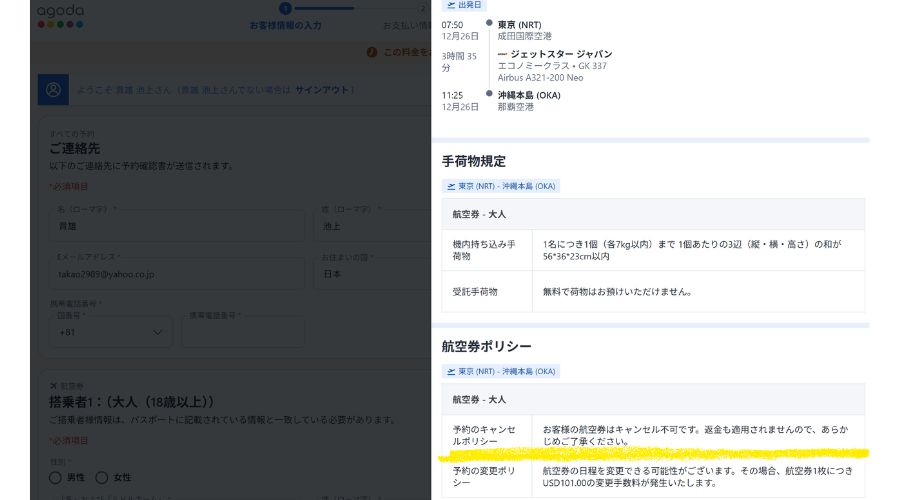900x500 pixels.
Task: Click the orange info icon by この料金
Action: (x=372, y=52)
